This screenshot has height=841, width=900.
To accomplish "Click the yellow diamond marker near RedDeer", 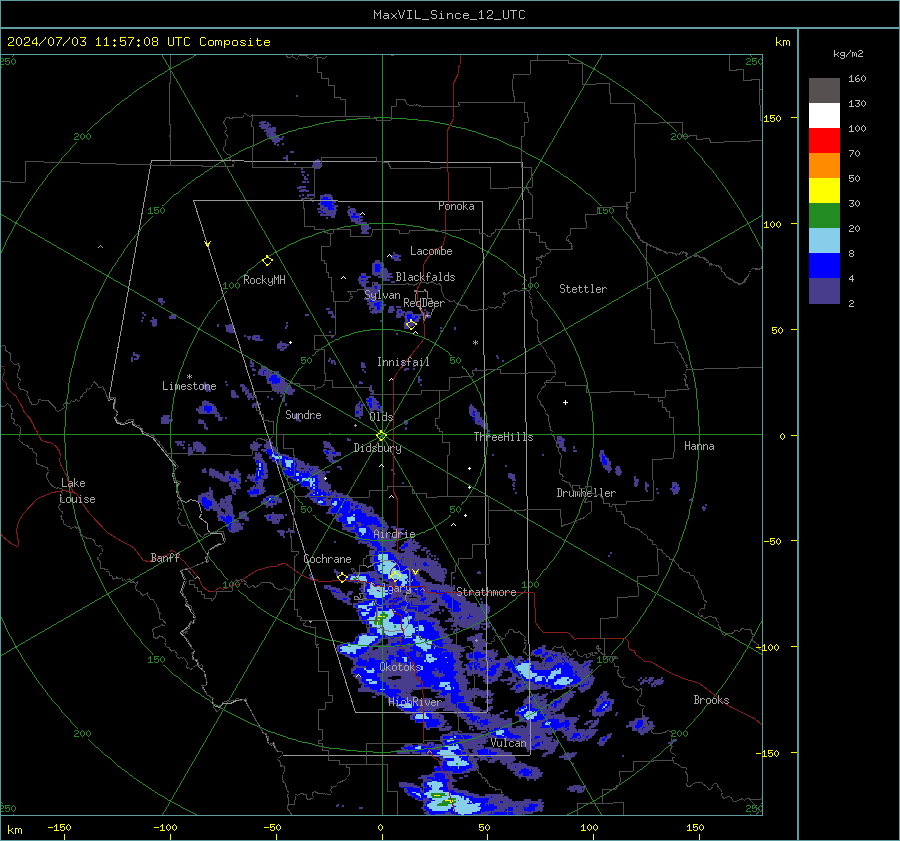I will point(411,325).
